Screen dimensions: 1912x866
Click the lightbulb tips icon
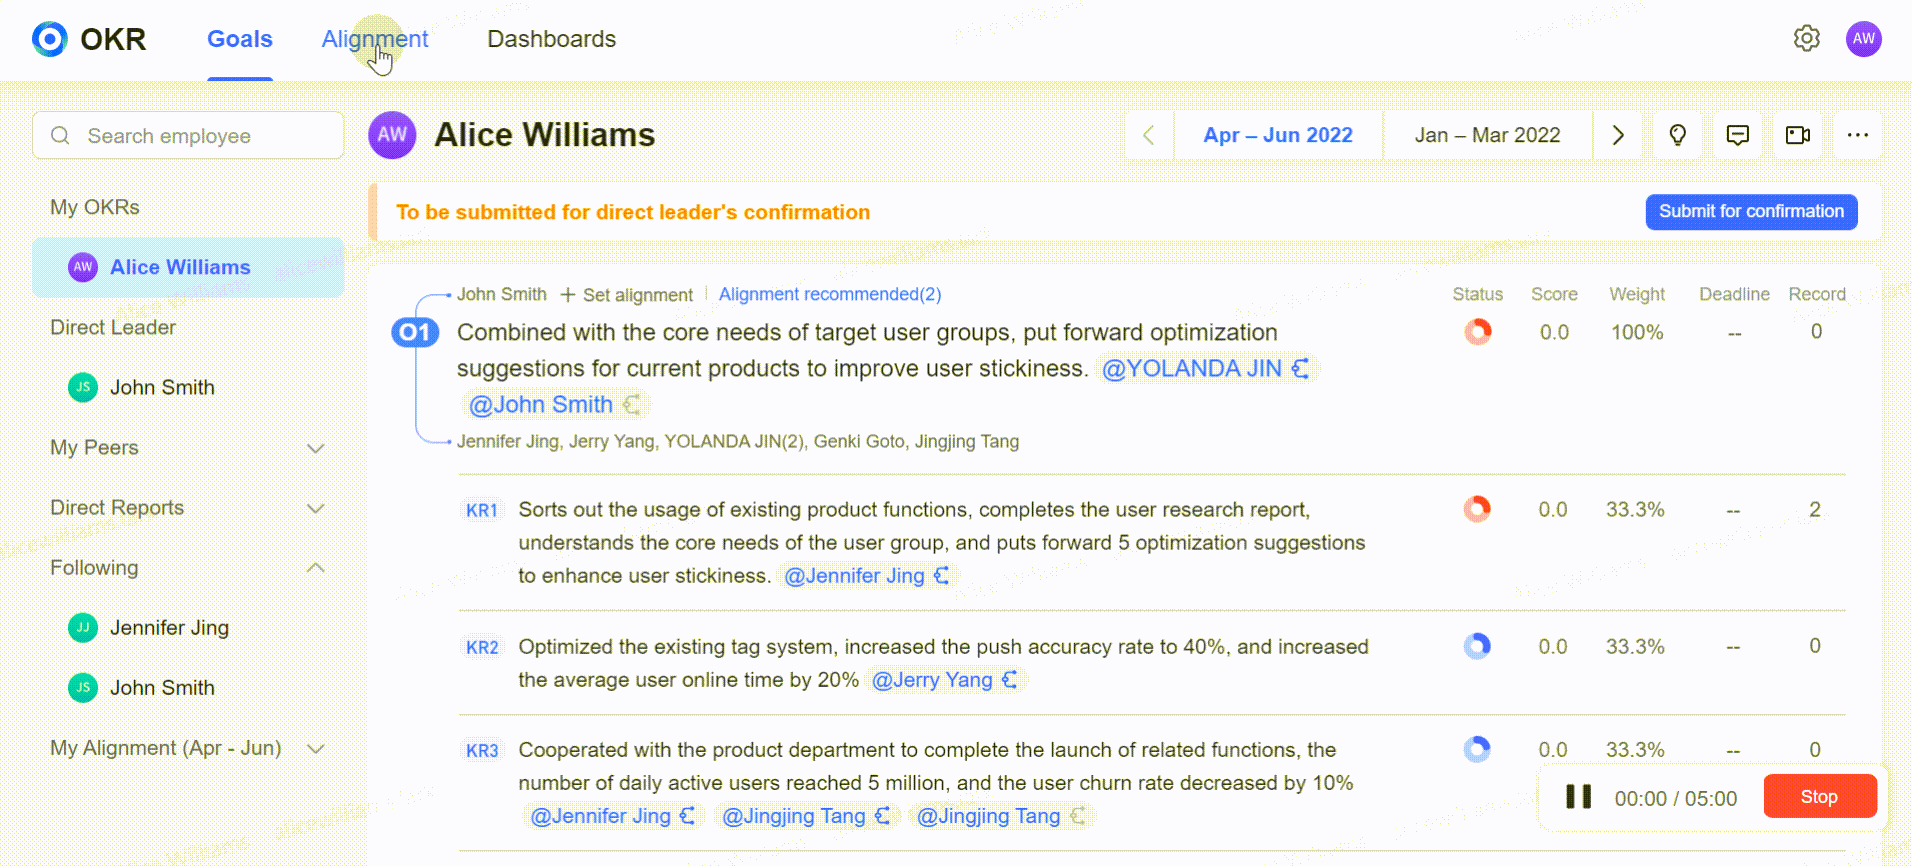(1678, 135)
